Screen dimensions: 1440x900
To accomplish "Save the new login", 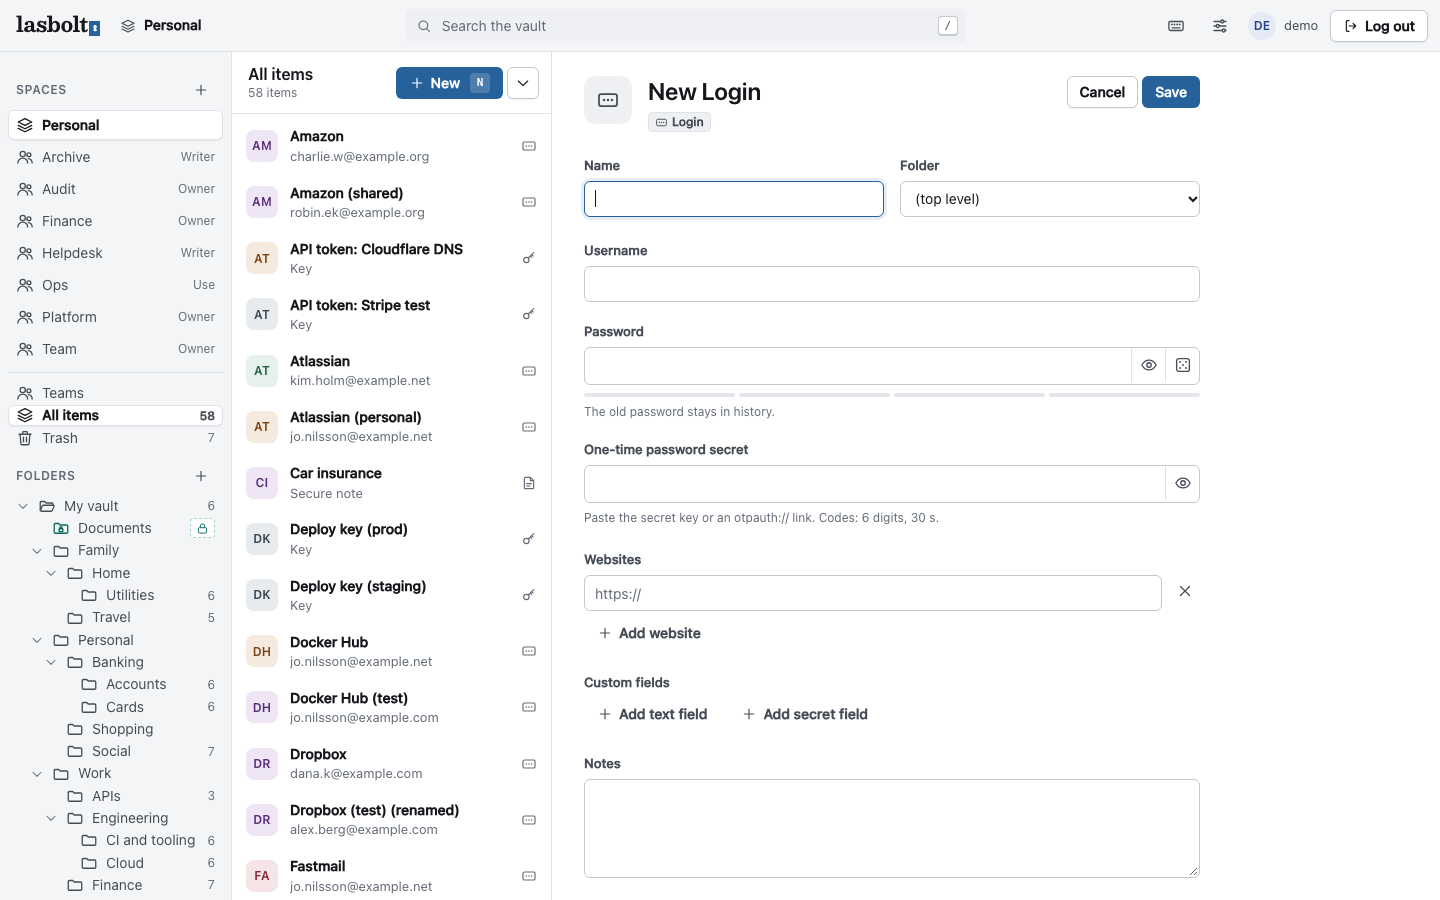I will (x=1171, y=92).
